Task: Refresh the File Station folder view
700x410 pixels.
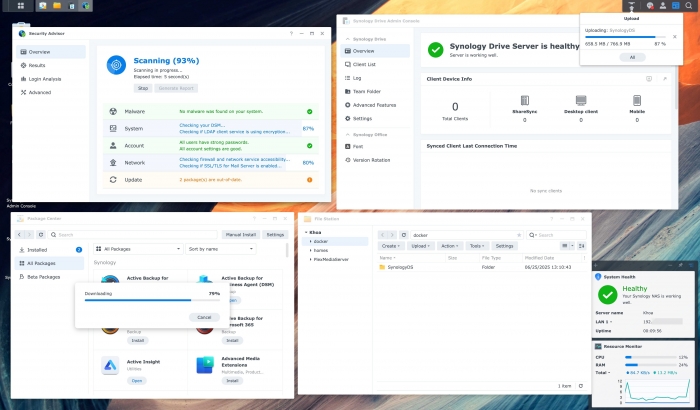Action: pos(404,234)
